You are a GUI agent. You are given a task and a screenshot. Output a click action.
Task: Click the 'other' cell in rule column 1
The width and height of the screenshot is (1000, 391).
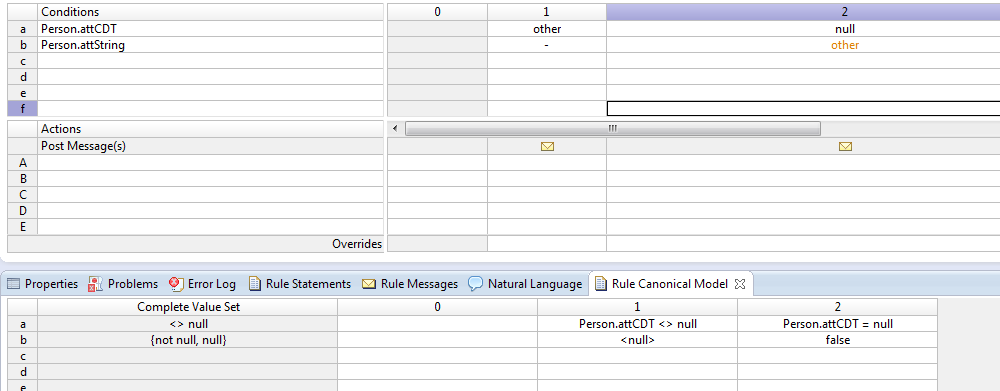coord(547,29)
